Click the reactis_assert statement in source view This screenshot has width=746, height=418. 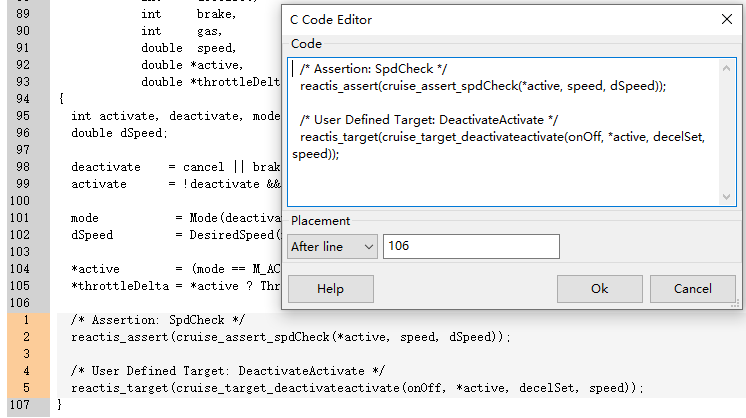290,337
